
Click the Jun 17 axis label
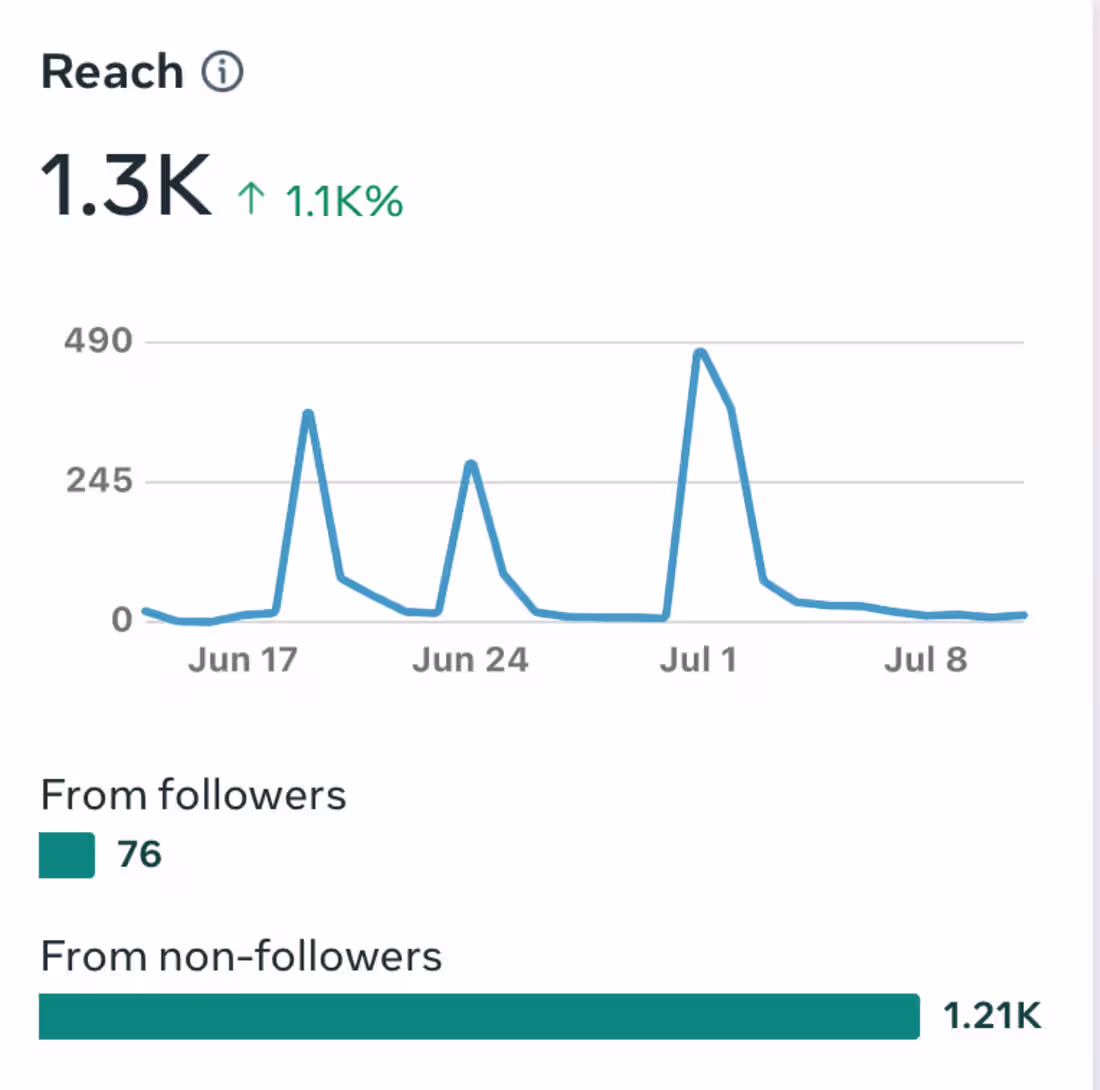point(243,660)
